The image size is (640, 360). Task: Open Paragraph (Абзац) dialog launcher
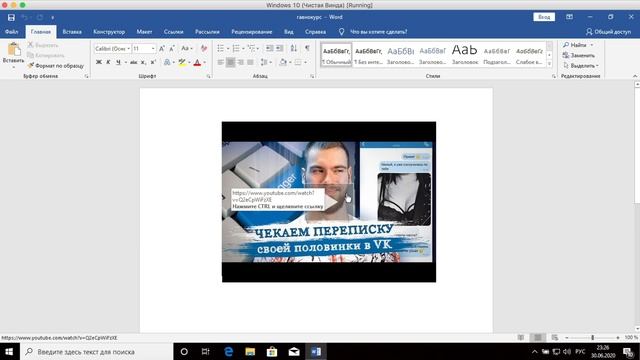pyautogui.click(x=312, y=76)
